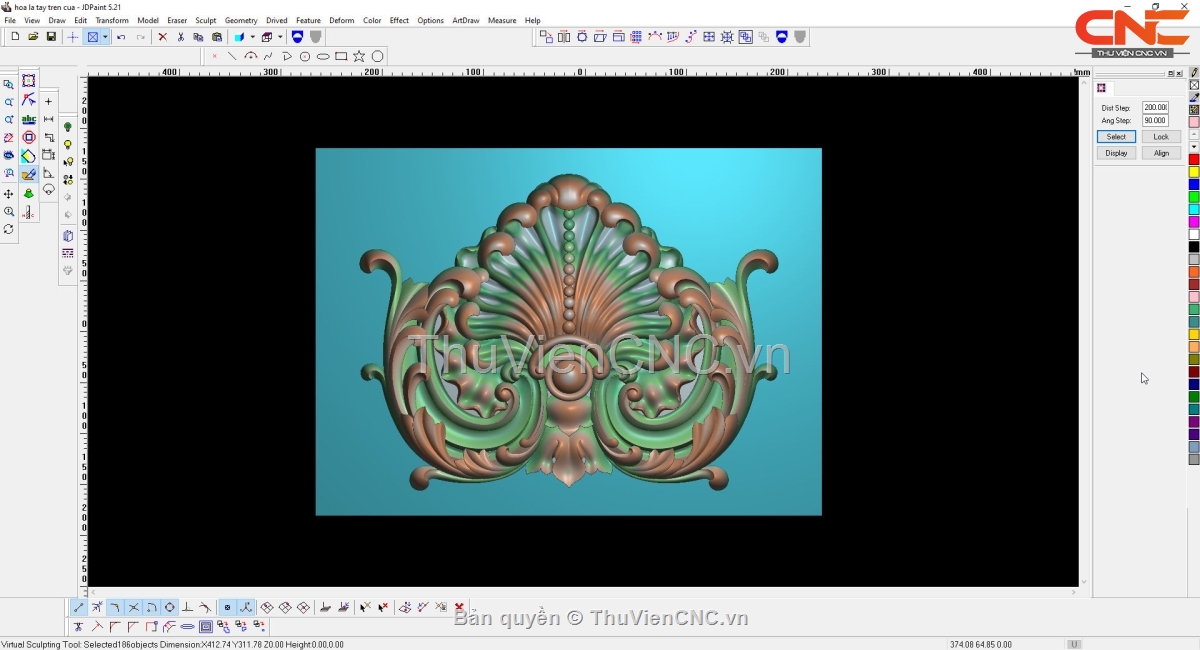Open dropdown arrow beside selection box tool
The width and height of the screenshot is (1200, 650).
105,37
